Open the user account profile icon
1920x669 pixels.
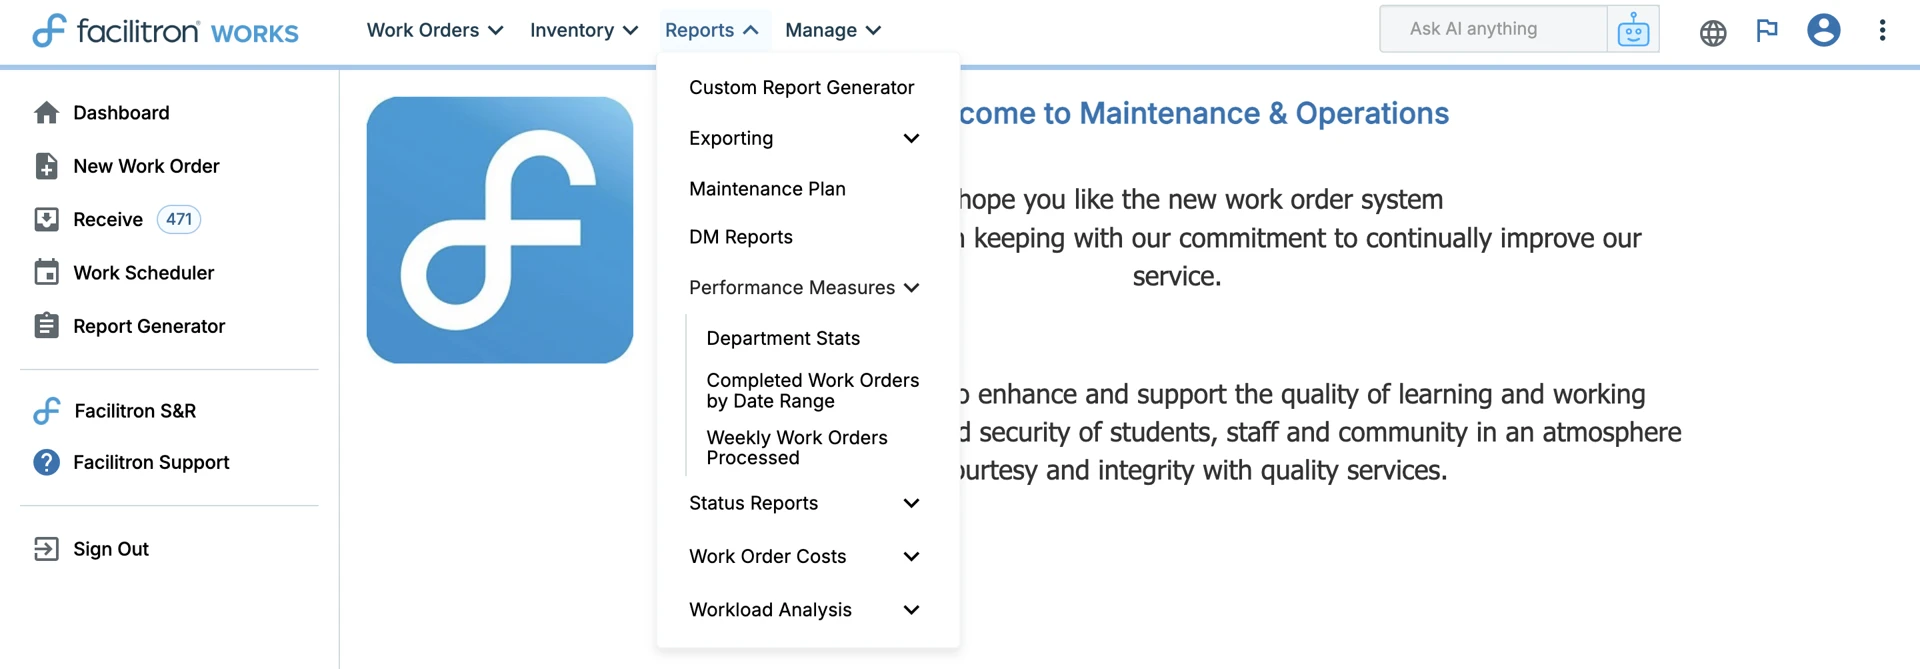(1823, 30)
